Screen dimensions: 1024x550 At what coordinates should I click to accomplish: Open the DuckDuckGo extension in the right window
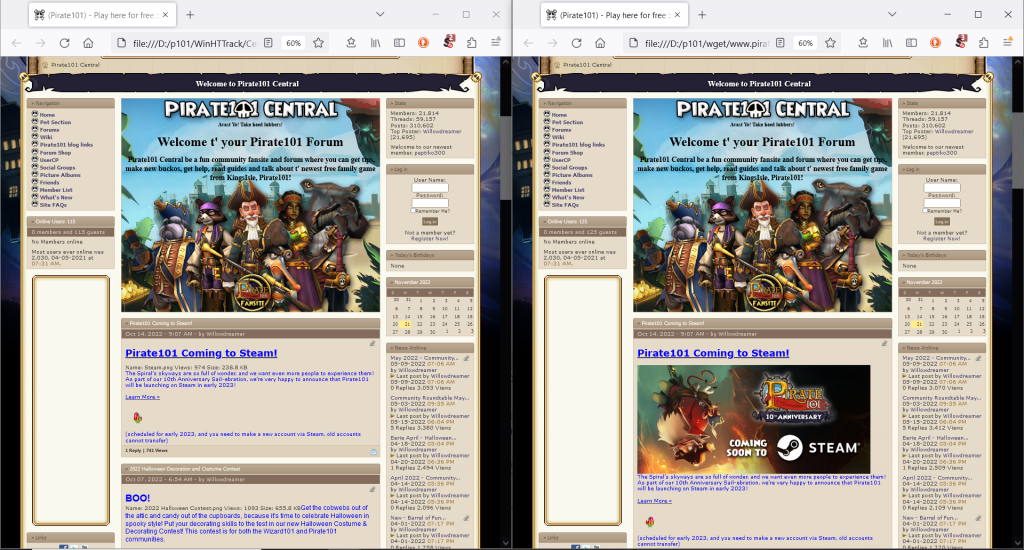coord(935,43)
